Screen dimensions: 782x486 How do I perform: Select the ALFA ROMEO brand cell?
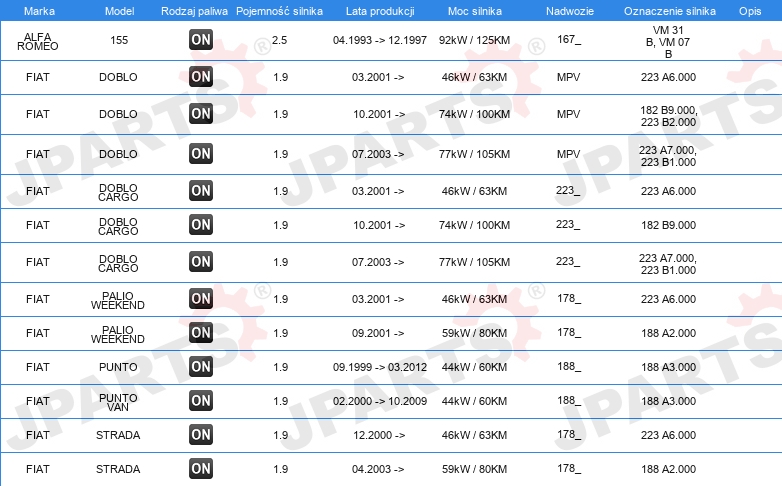[37, 41]
